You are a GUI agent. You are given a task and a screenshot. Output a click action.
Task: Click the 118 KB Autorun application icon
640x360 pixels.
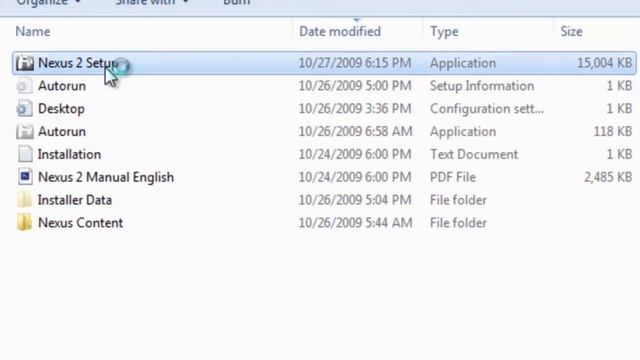(24, 132)
